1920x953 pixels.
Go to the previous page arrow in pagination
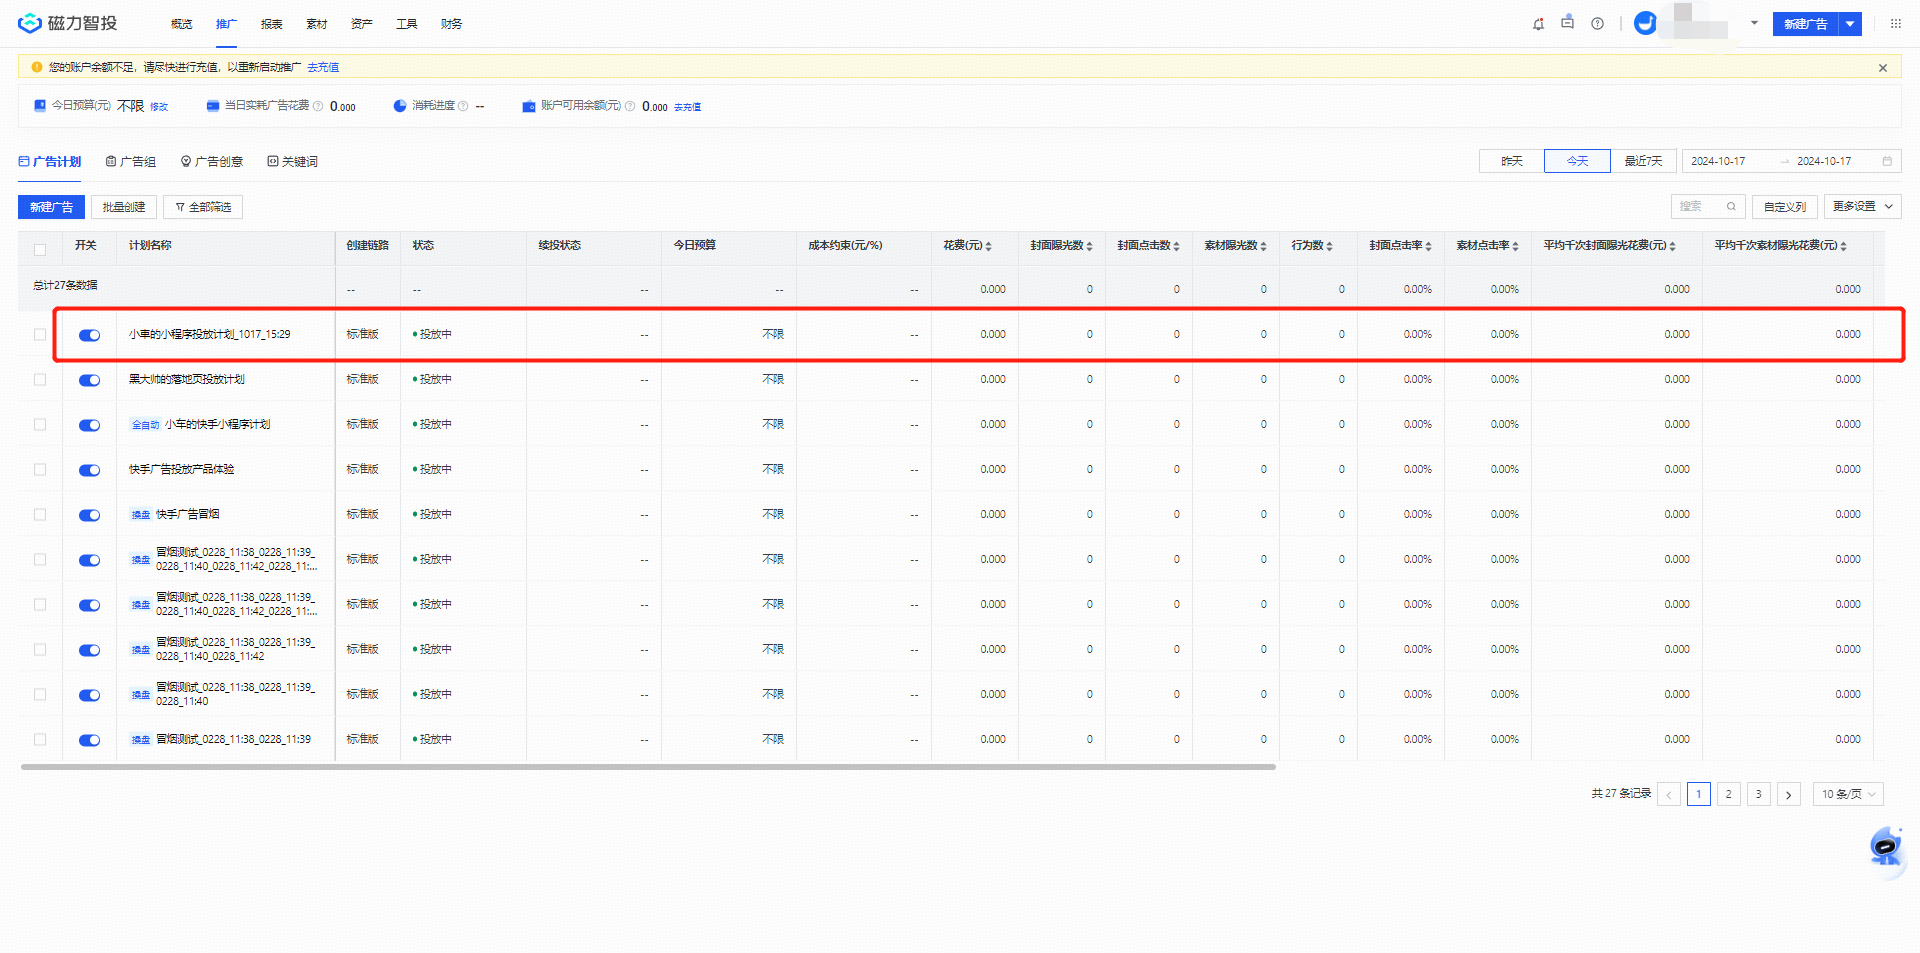[x=1669, y=794]
